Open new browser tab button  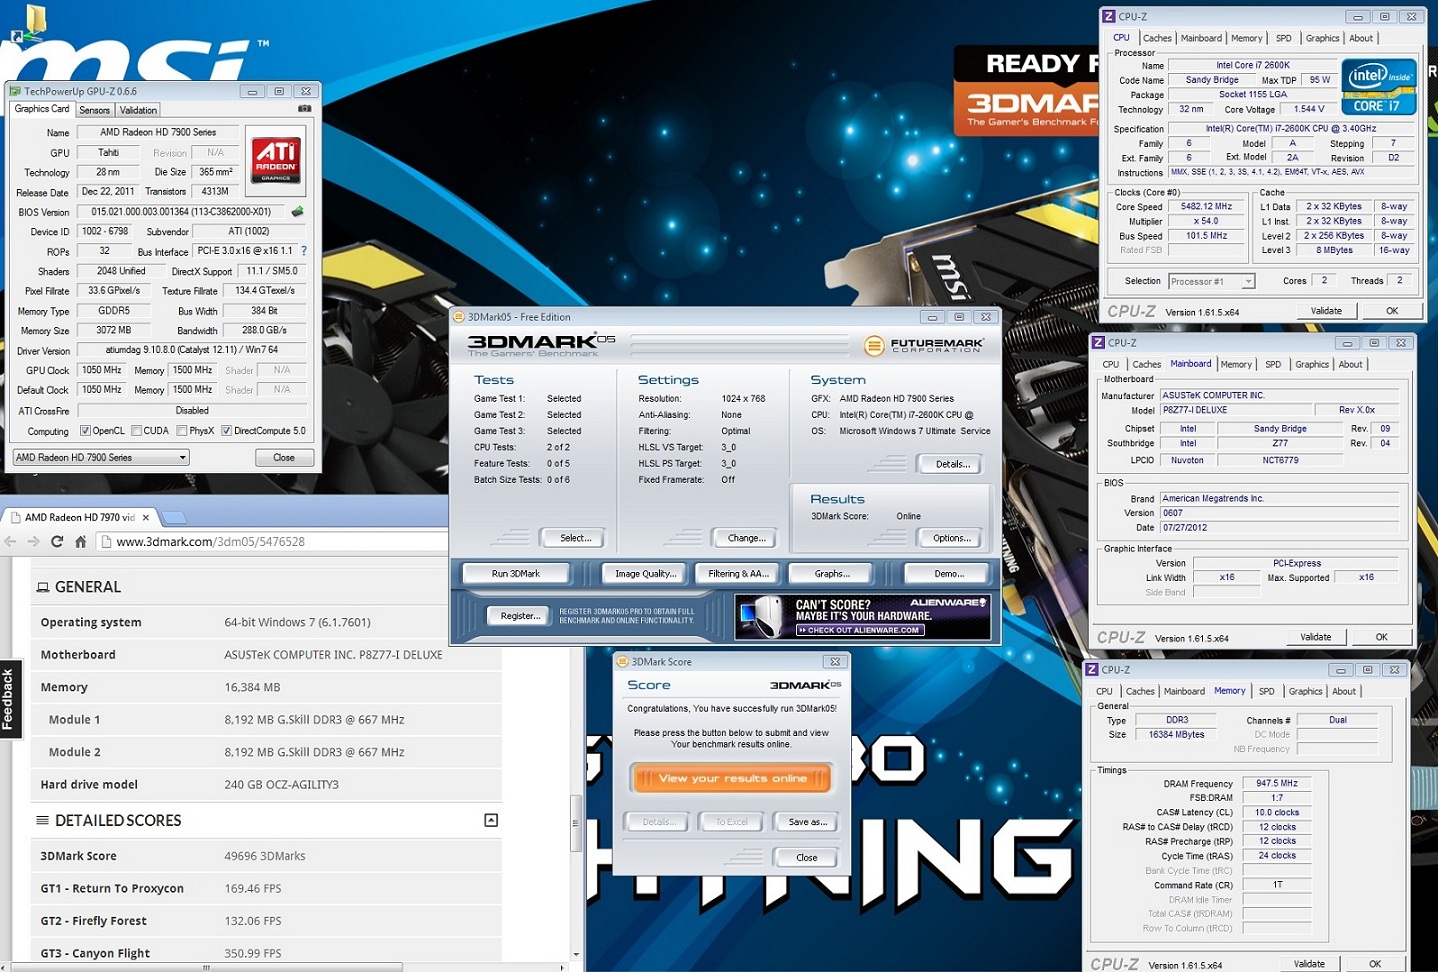173,517
